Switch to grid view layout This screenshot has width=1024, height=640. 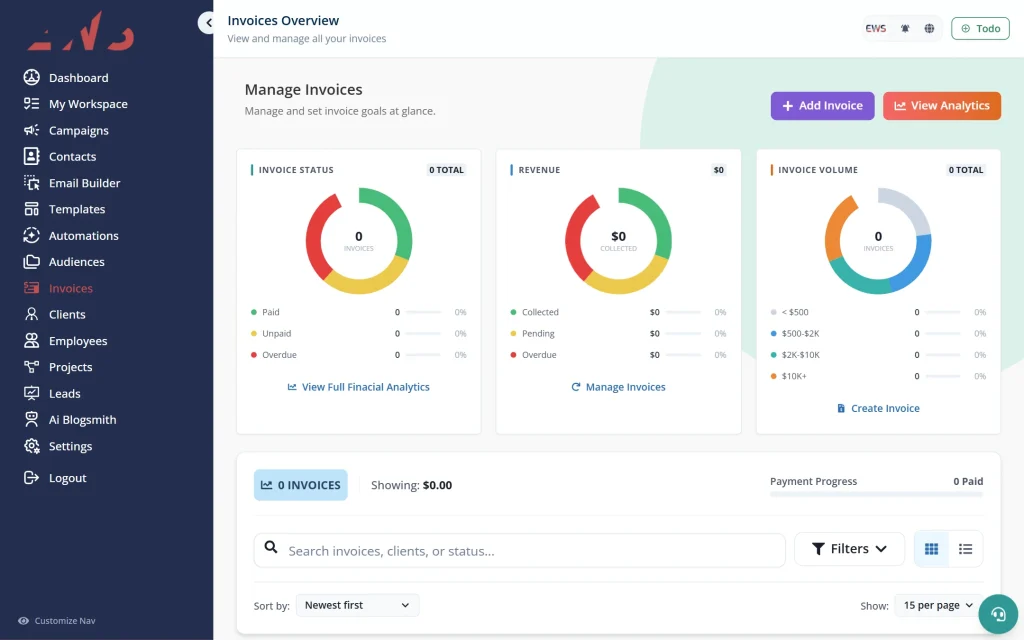(932, 549)
